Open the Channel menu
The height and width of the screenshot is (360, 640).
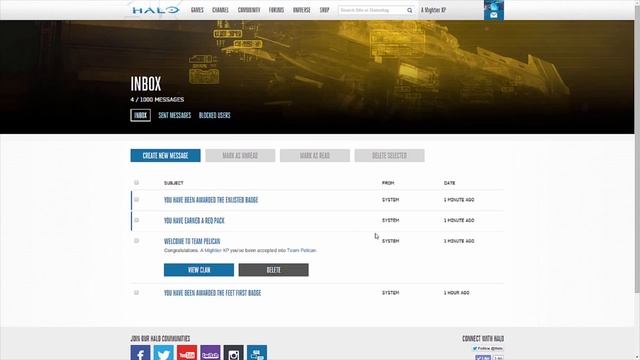[x=220, y=10]
